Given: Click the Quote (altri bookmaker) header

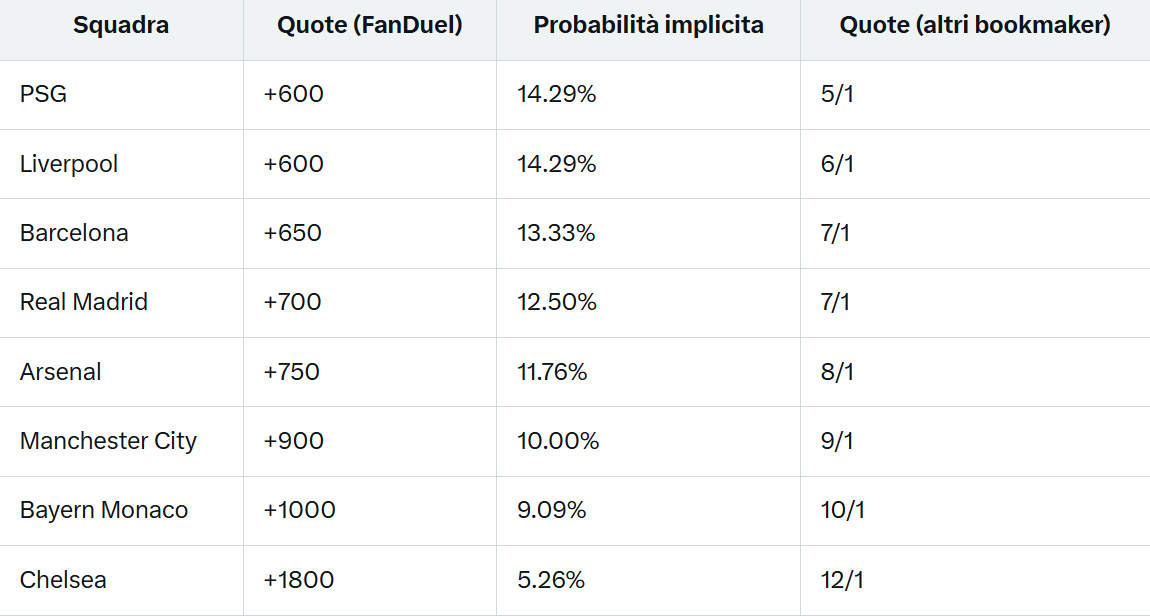Looking at the screenshot, I should (x=975, y=26).
